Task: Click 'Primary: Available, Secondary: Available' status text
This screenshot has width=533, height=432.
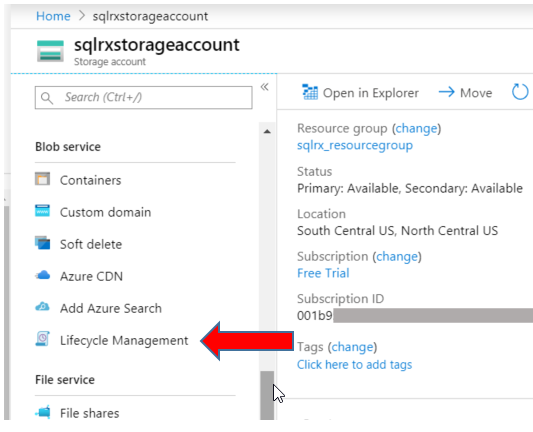Action: tap(410, 188)
